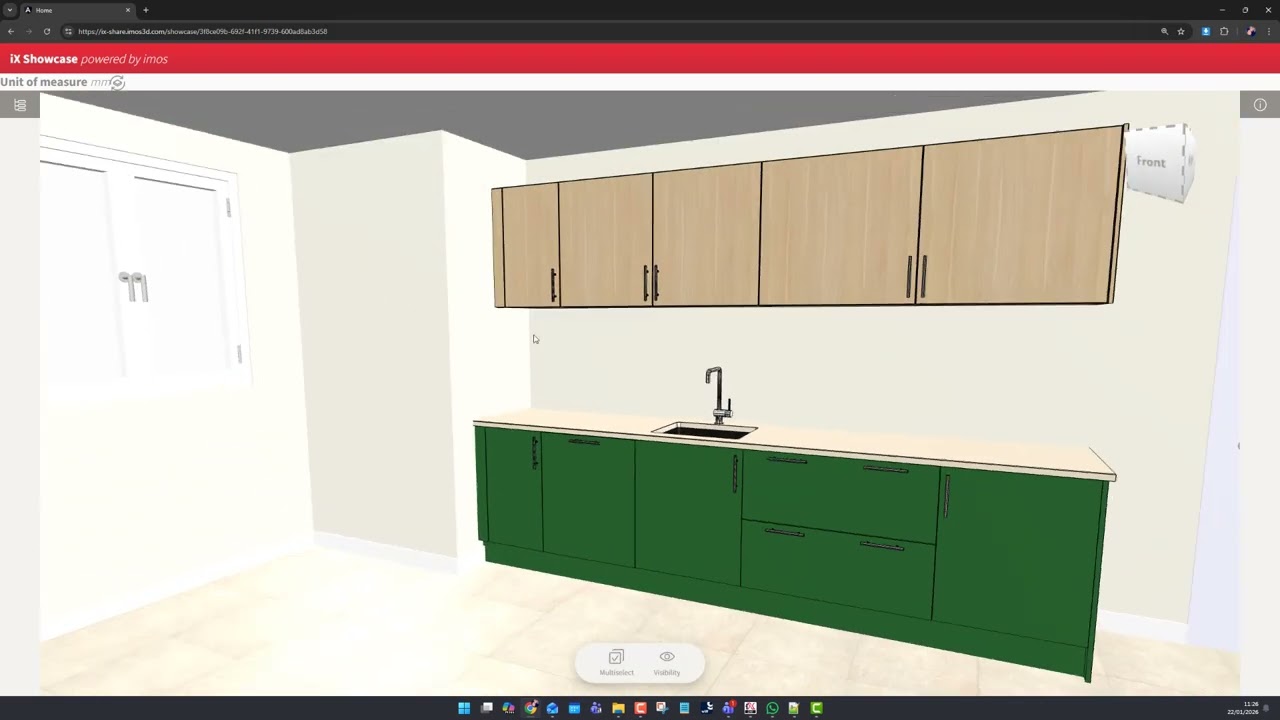Open the tab search dropdown arrow

pos(10,10)
